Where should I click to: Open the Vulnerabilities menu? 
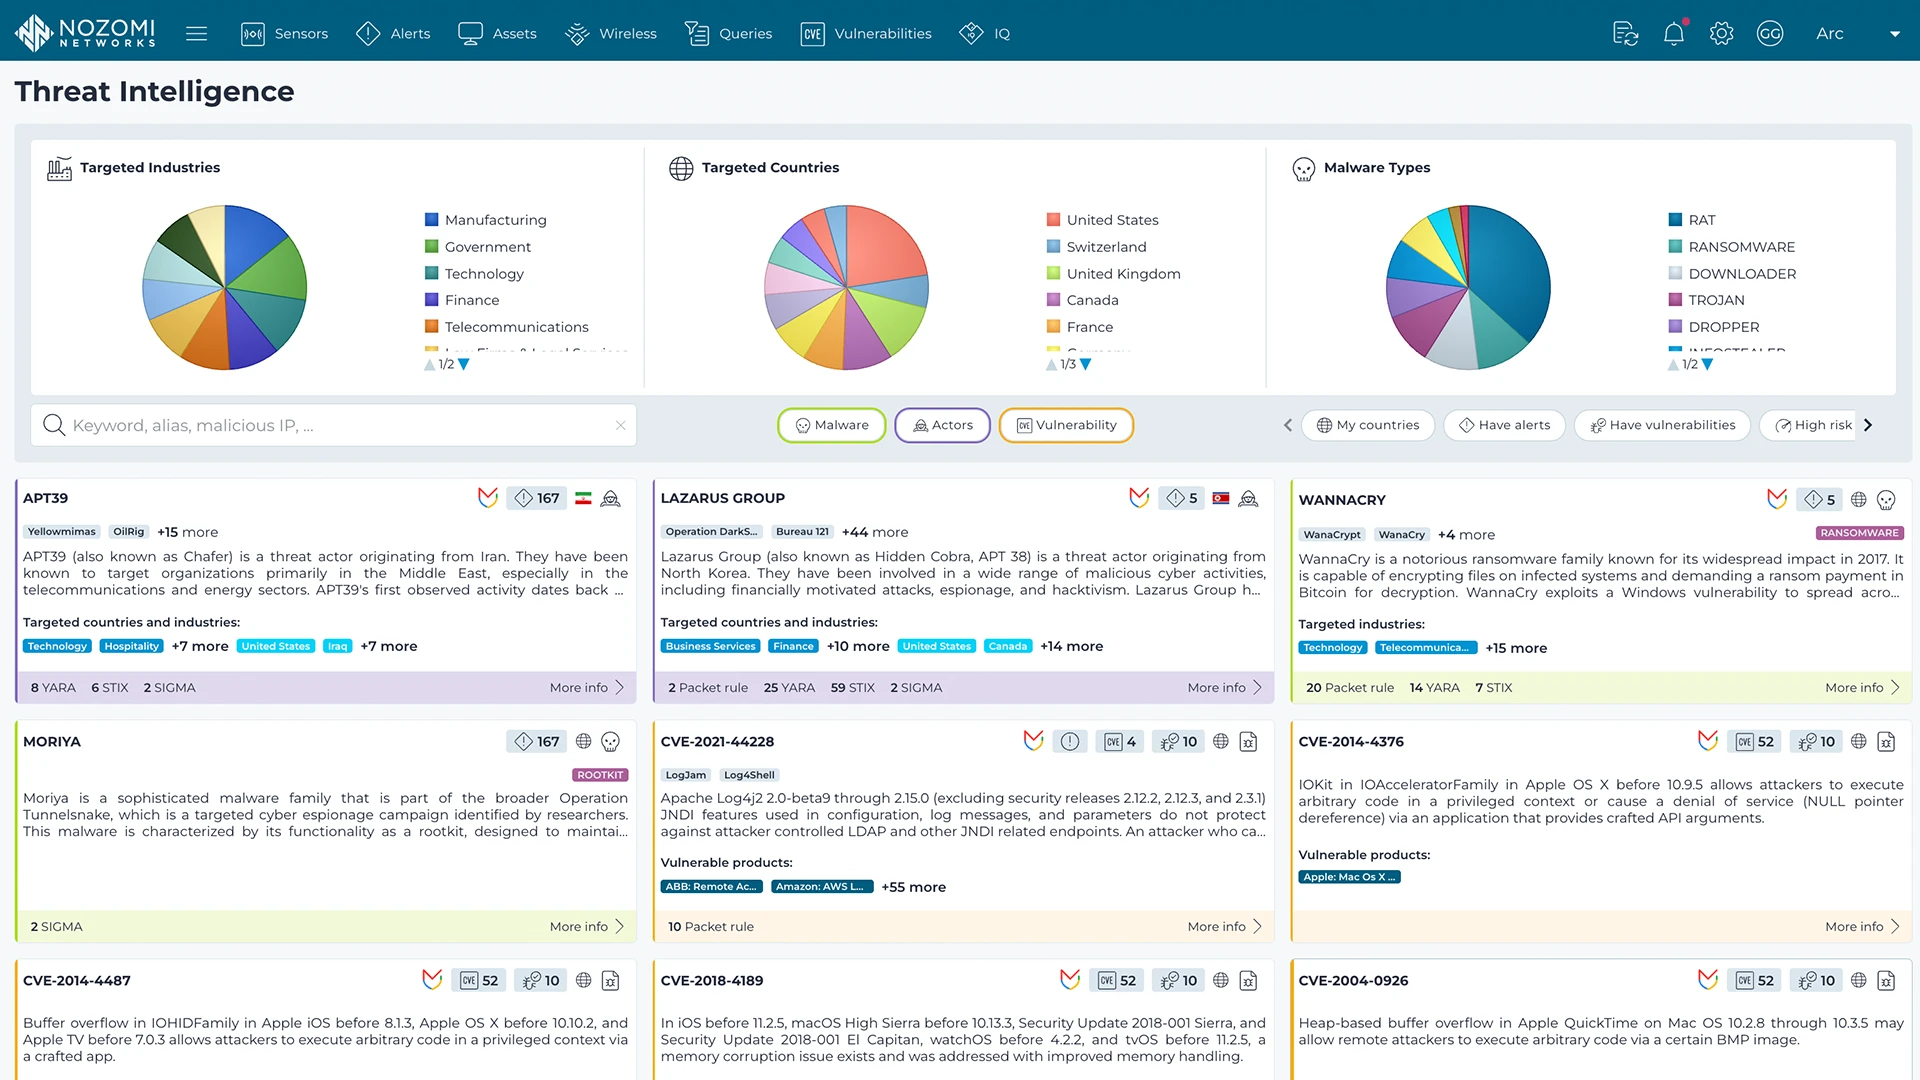pyautogui.click(x=867, y=34)
